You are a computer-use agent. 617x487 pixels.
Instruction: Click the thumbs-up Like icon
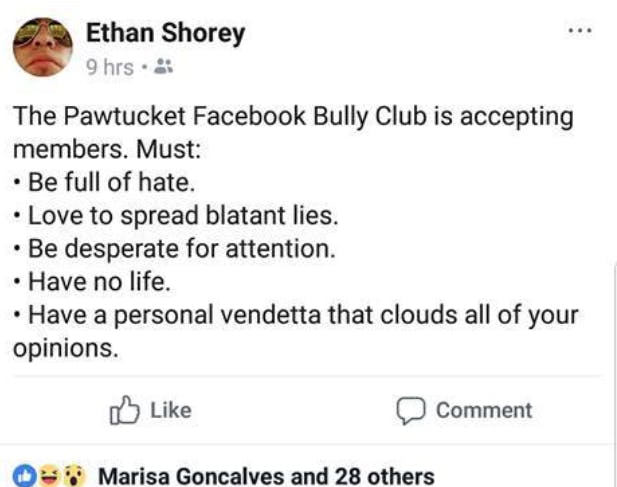(122, 410)
